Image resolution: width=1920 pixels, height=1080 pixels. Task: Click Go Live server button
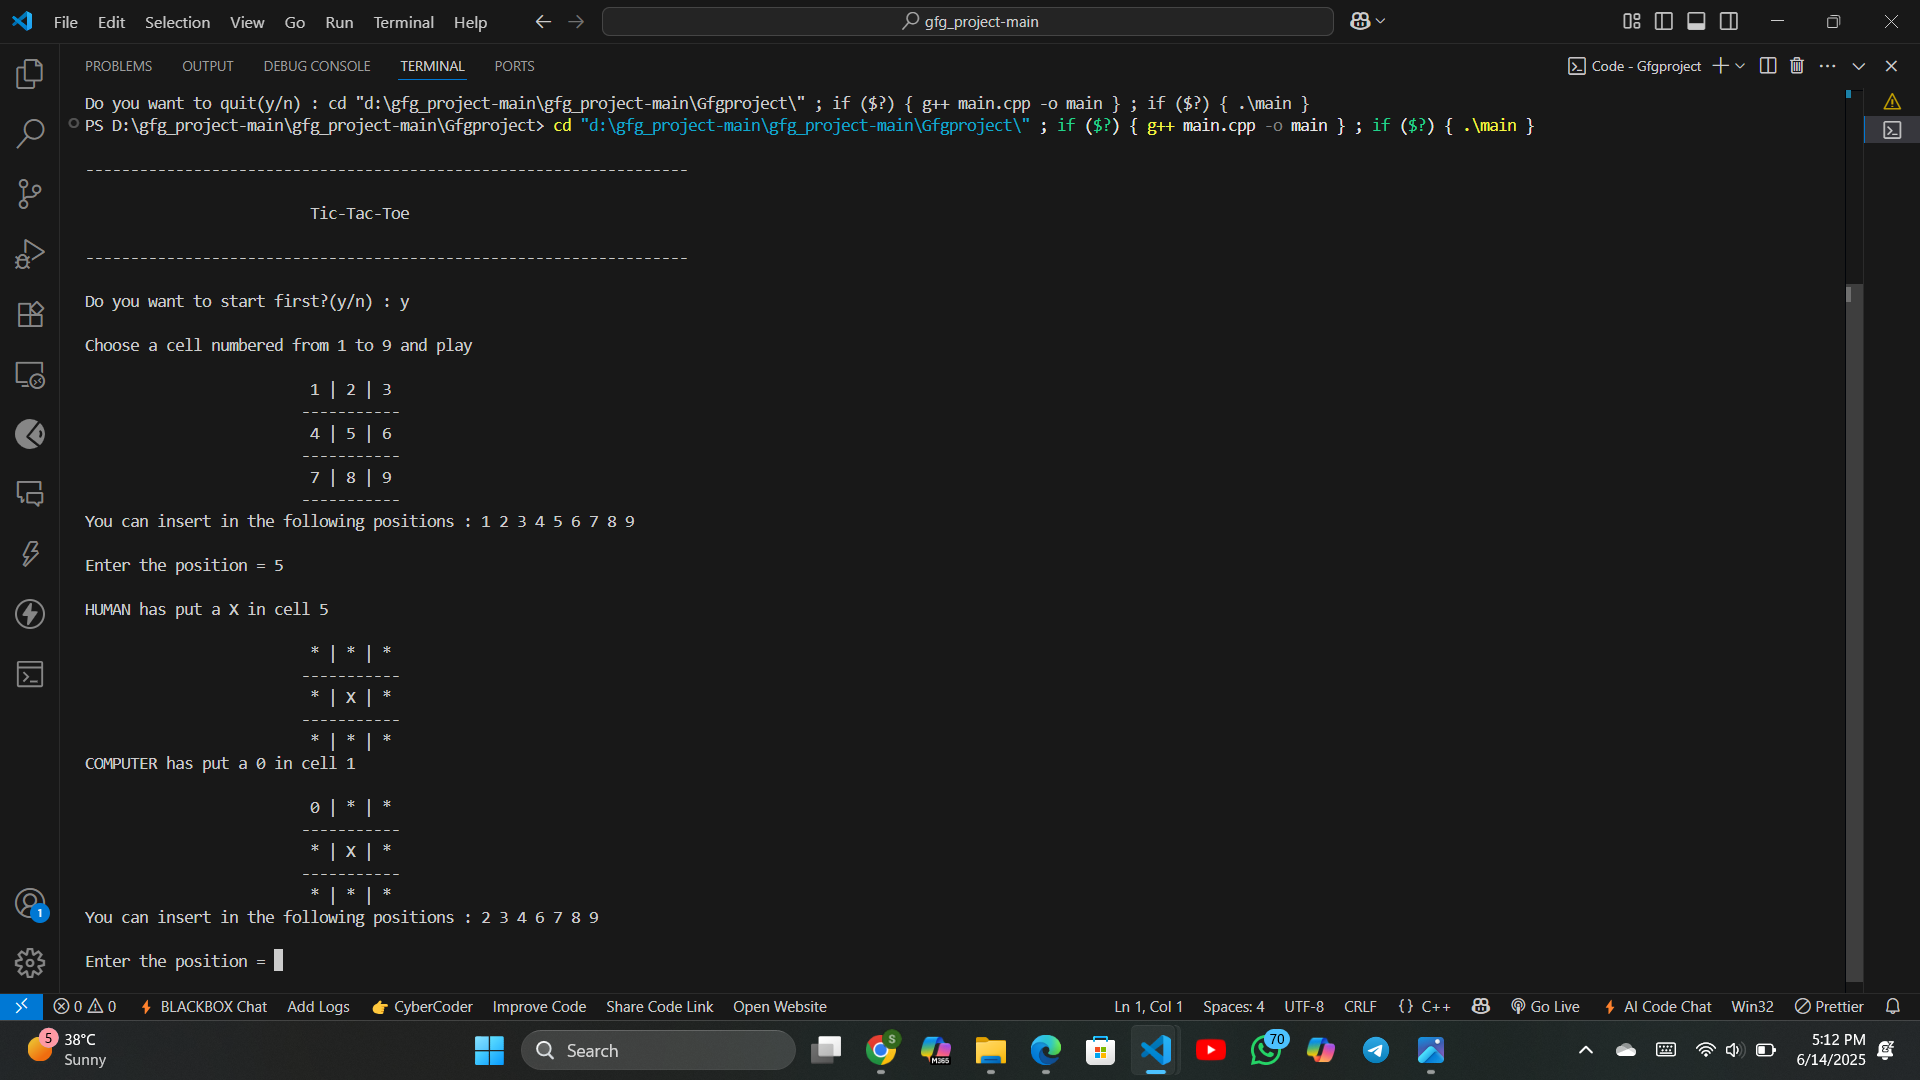pos(1545,1006)
